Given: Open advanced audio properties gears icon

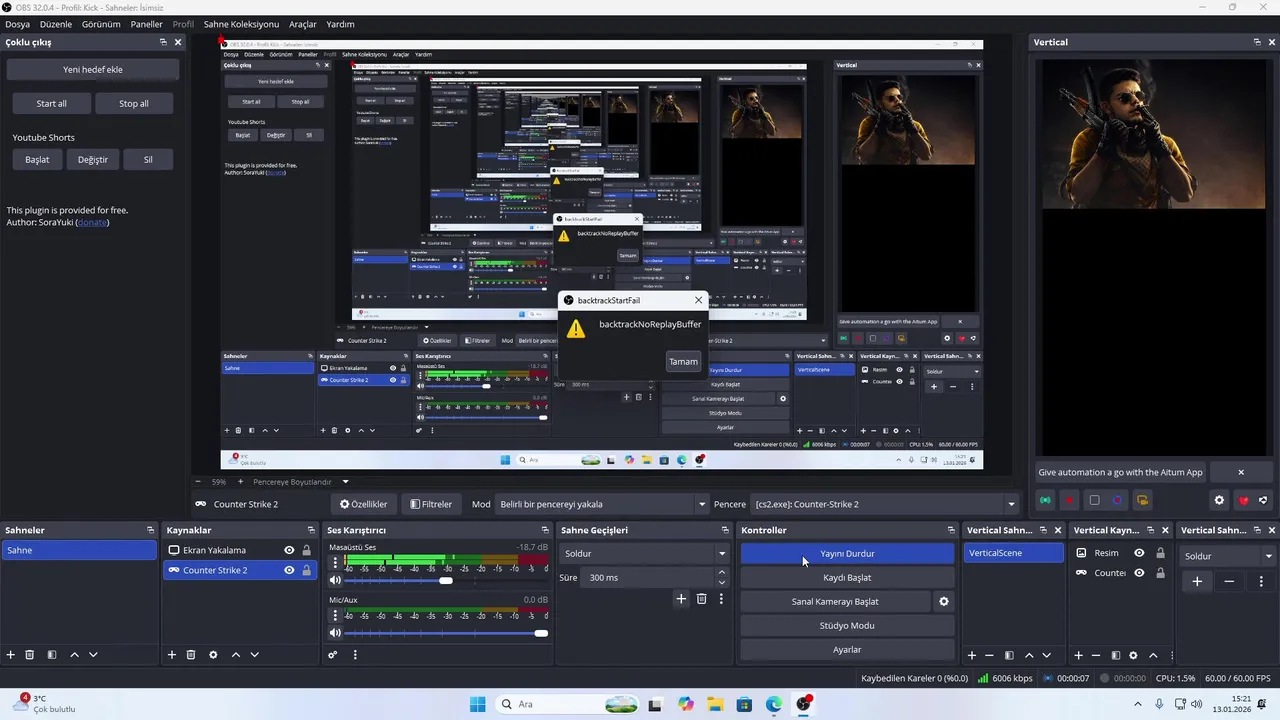Looking at the screenshot, I should coord(333,655).
